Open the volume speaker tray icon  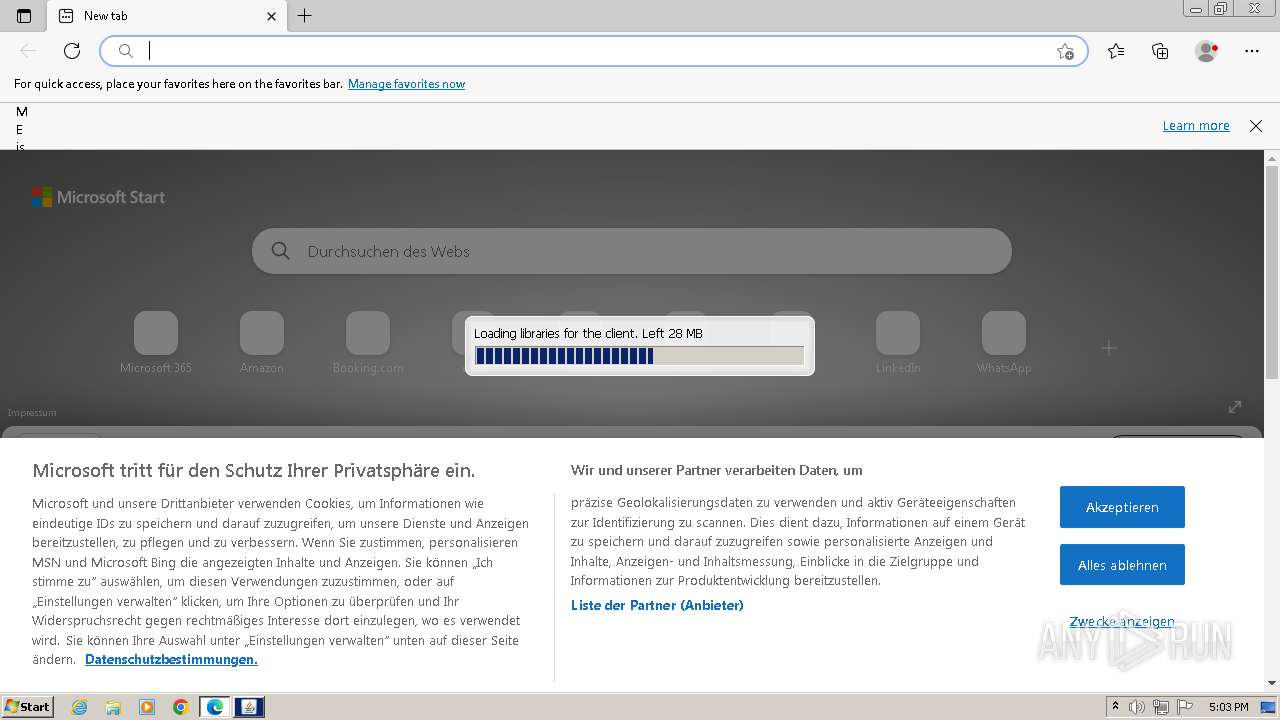tap(1137, 707)
